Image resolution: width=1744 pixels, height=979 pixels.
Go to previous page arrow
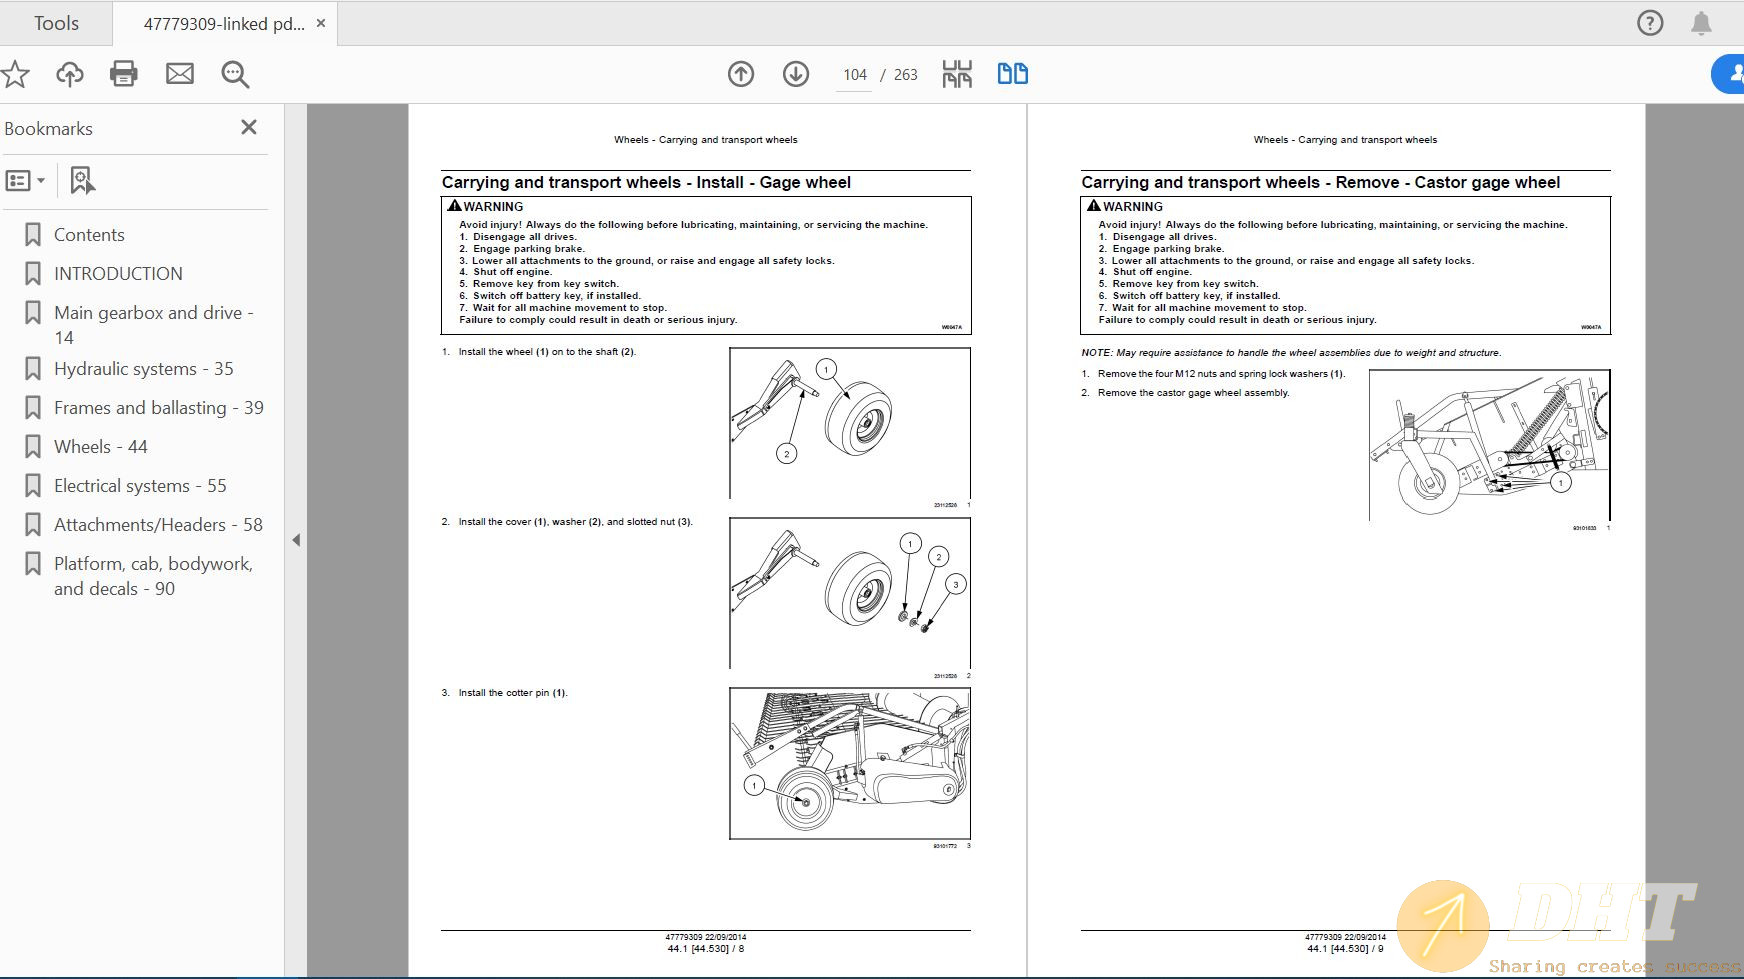click(x=741, y=74)
